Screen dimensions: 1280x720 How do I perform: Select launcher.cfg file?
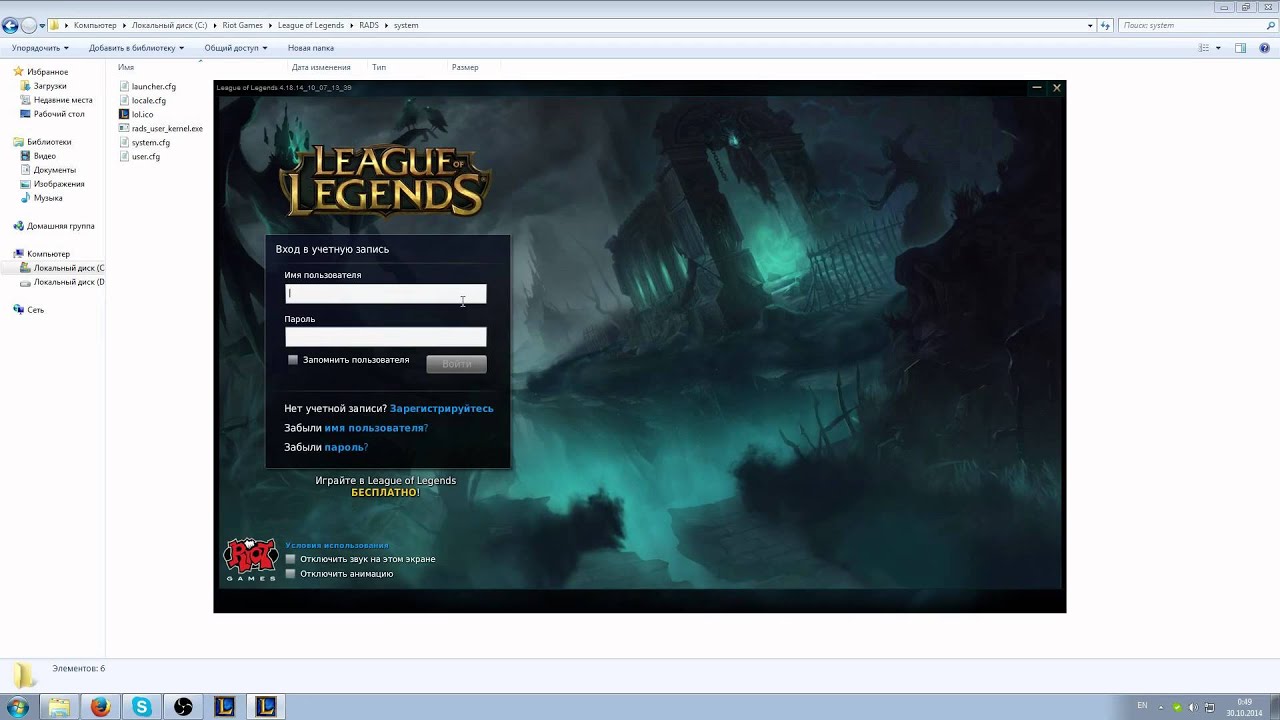click(147, 86)
